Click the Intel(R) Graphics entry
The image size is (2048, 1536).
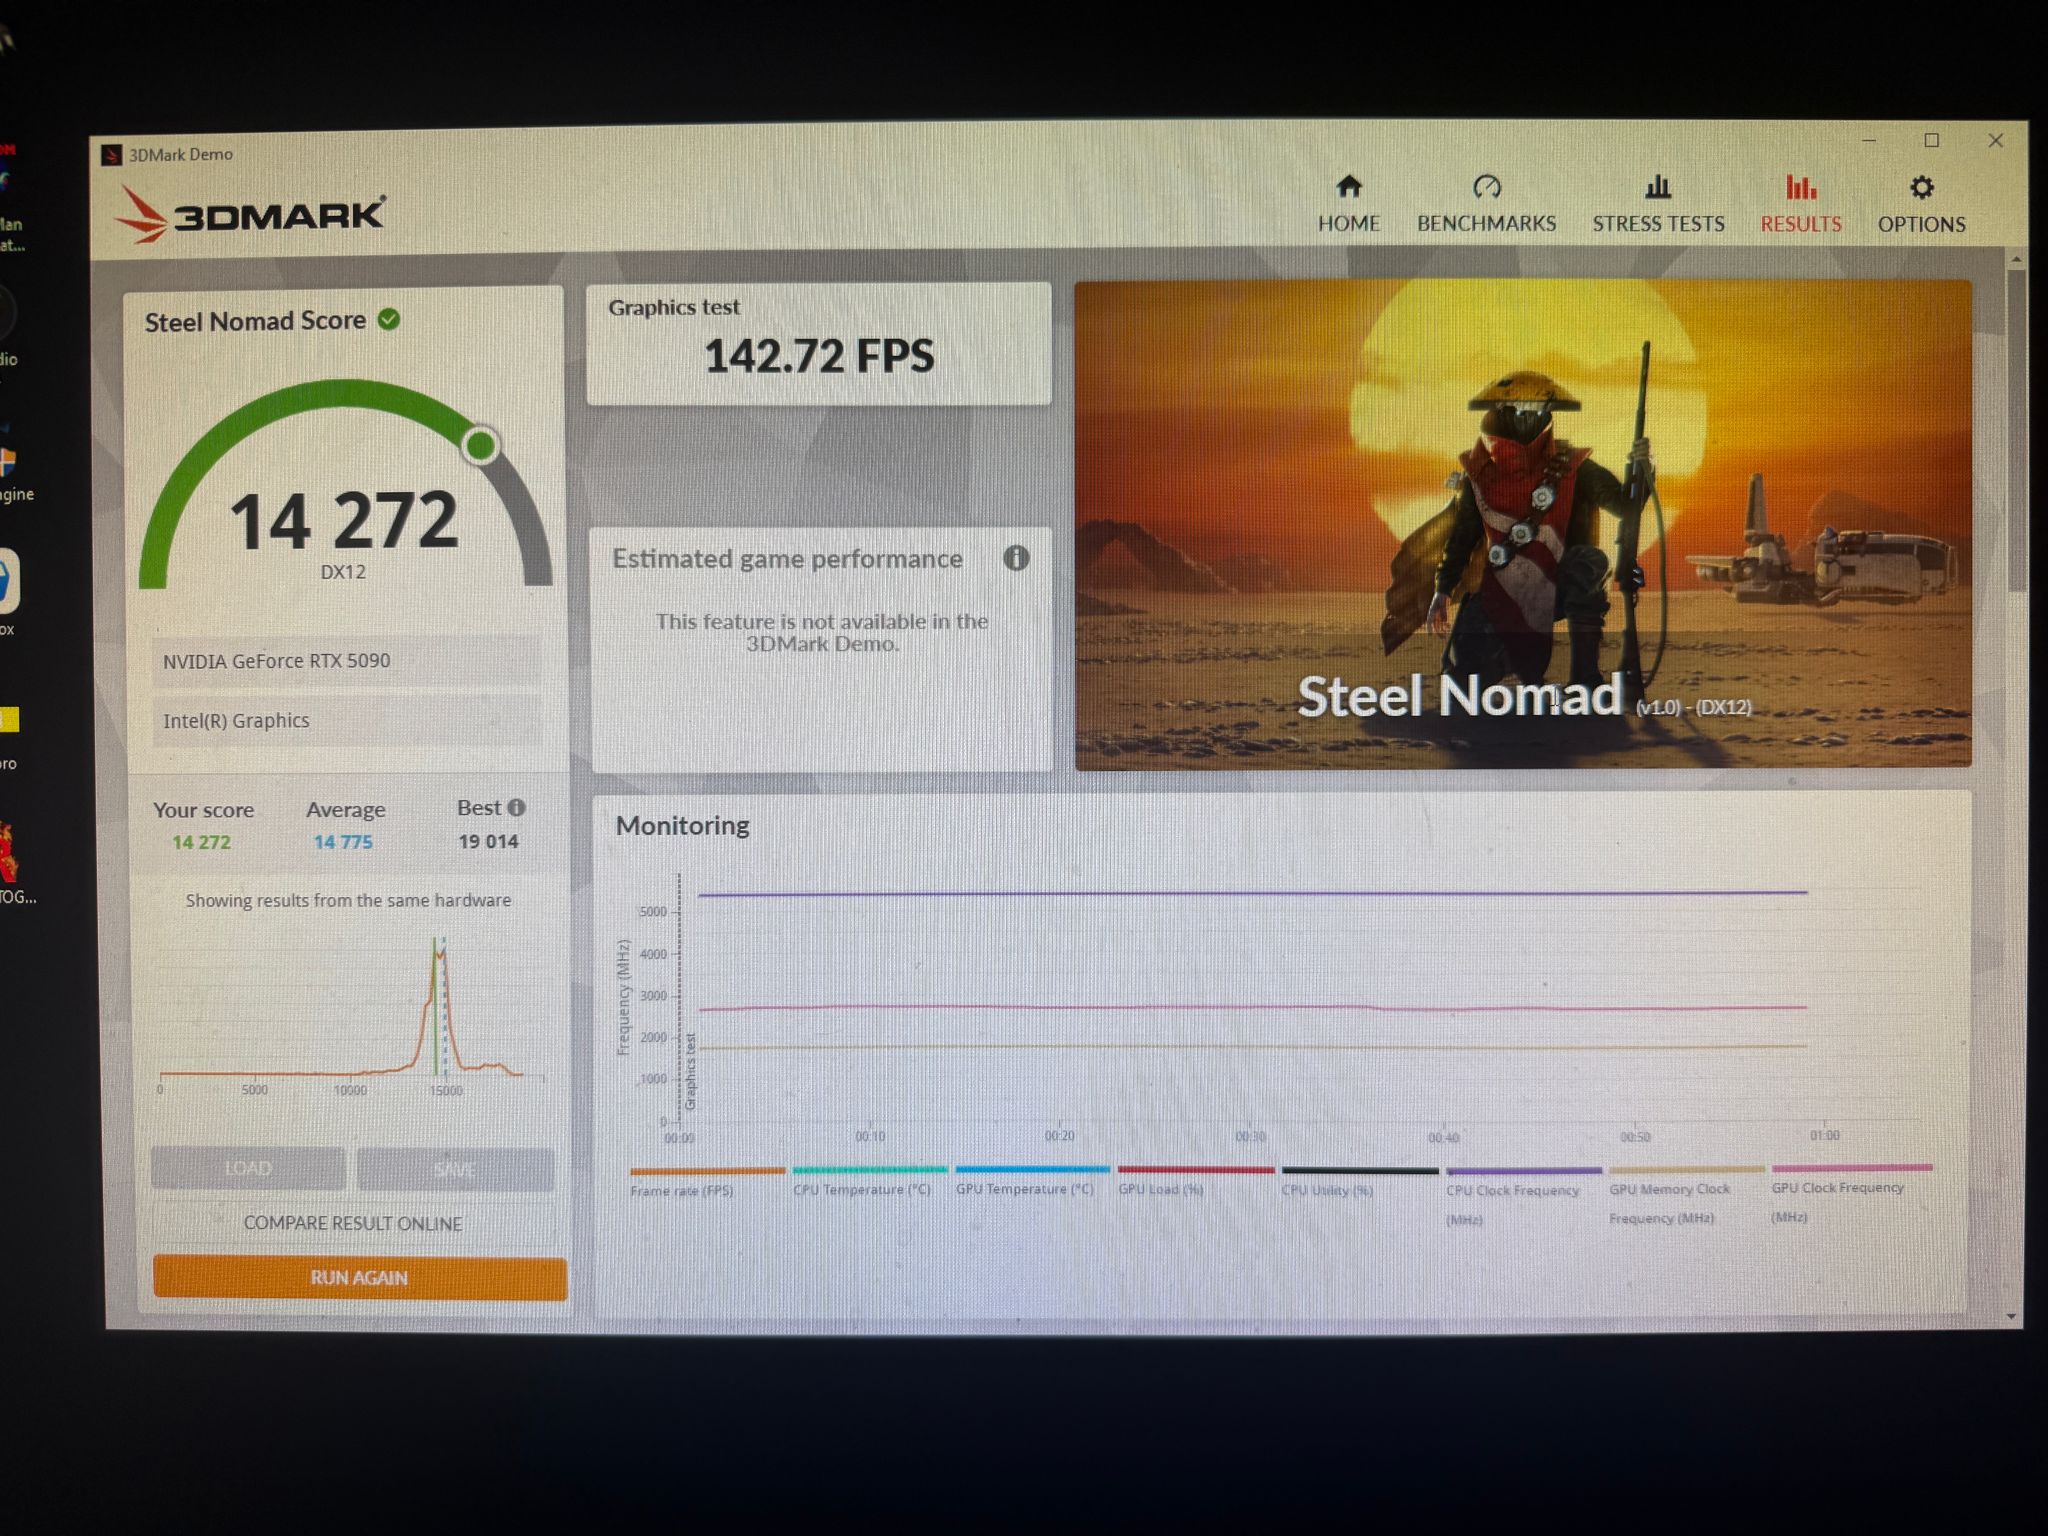coord(346,720)
